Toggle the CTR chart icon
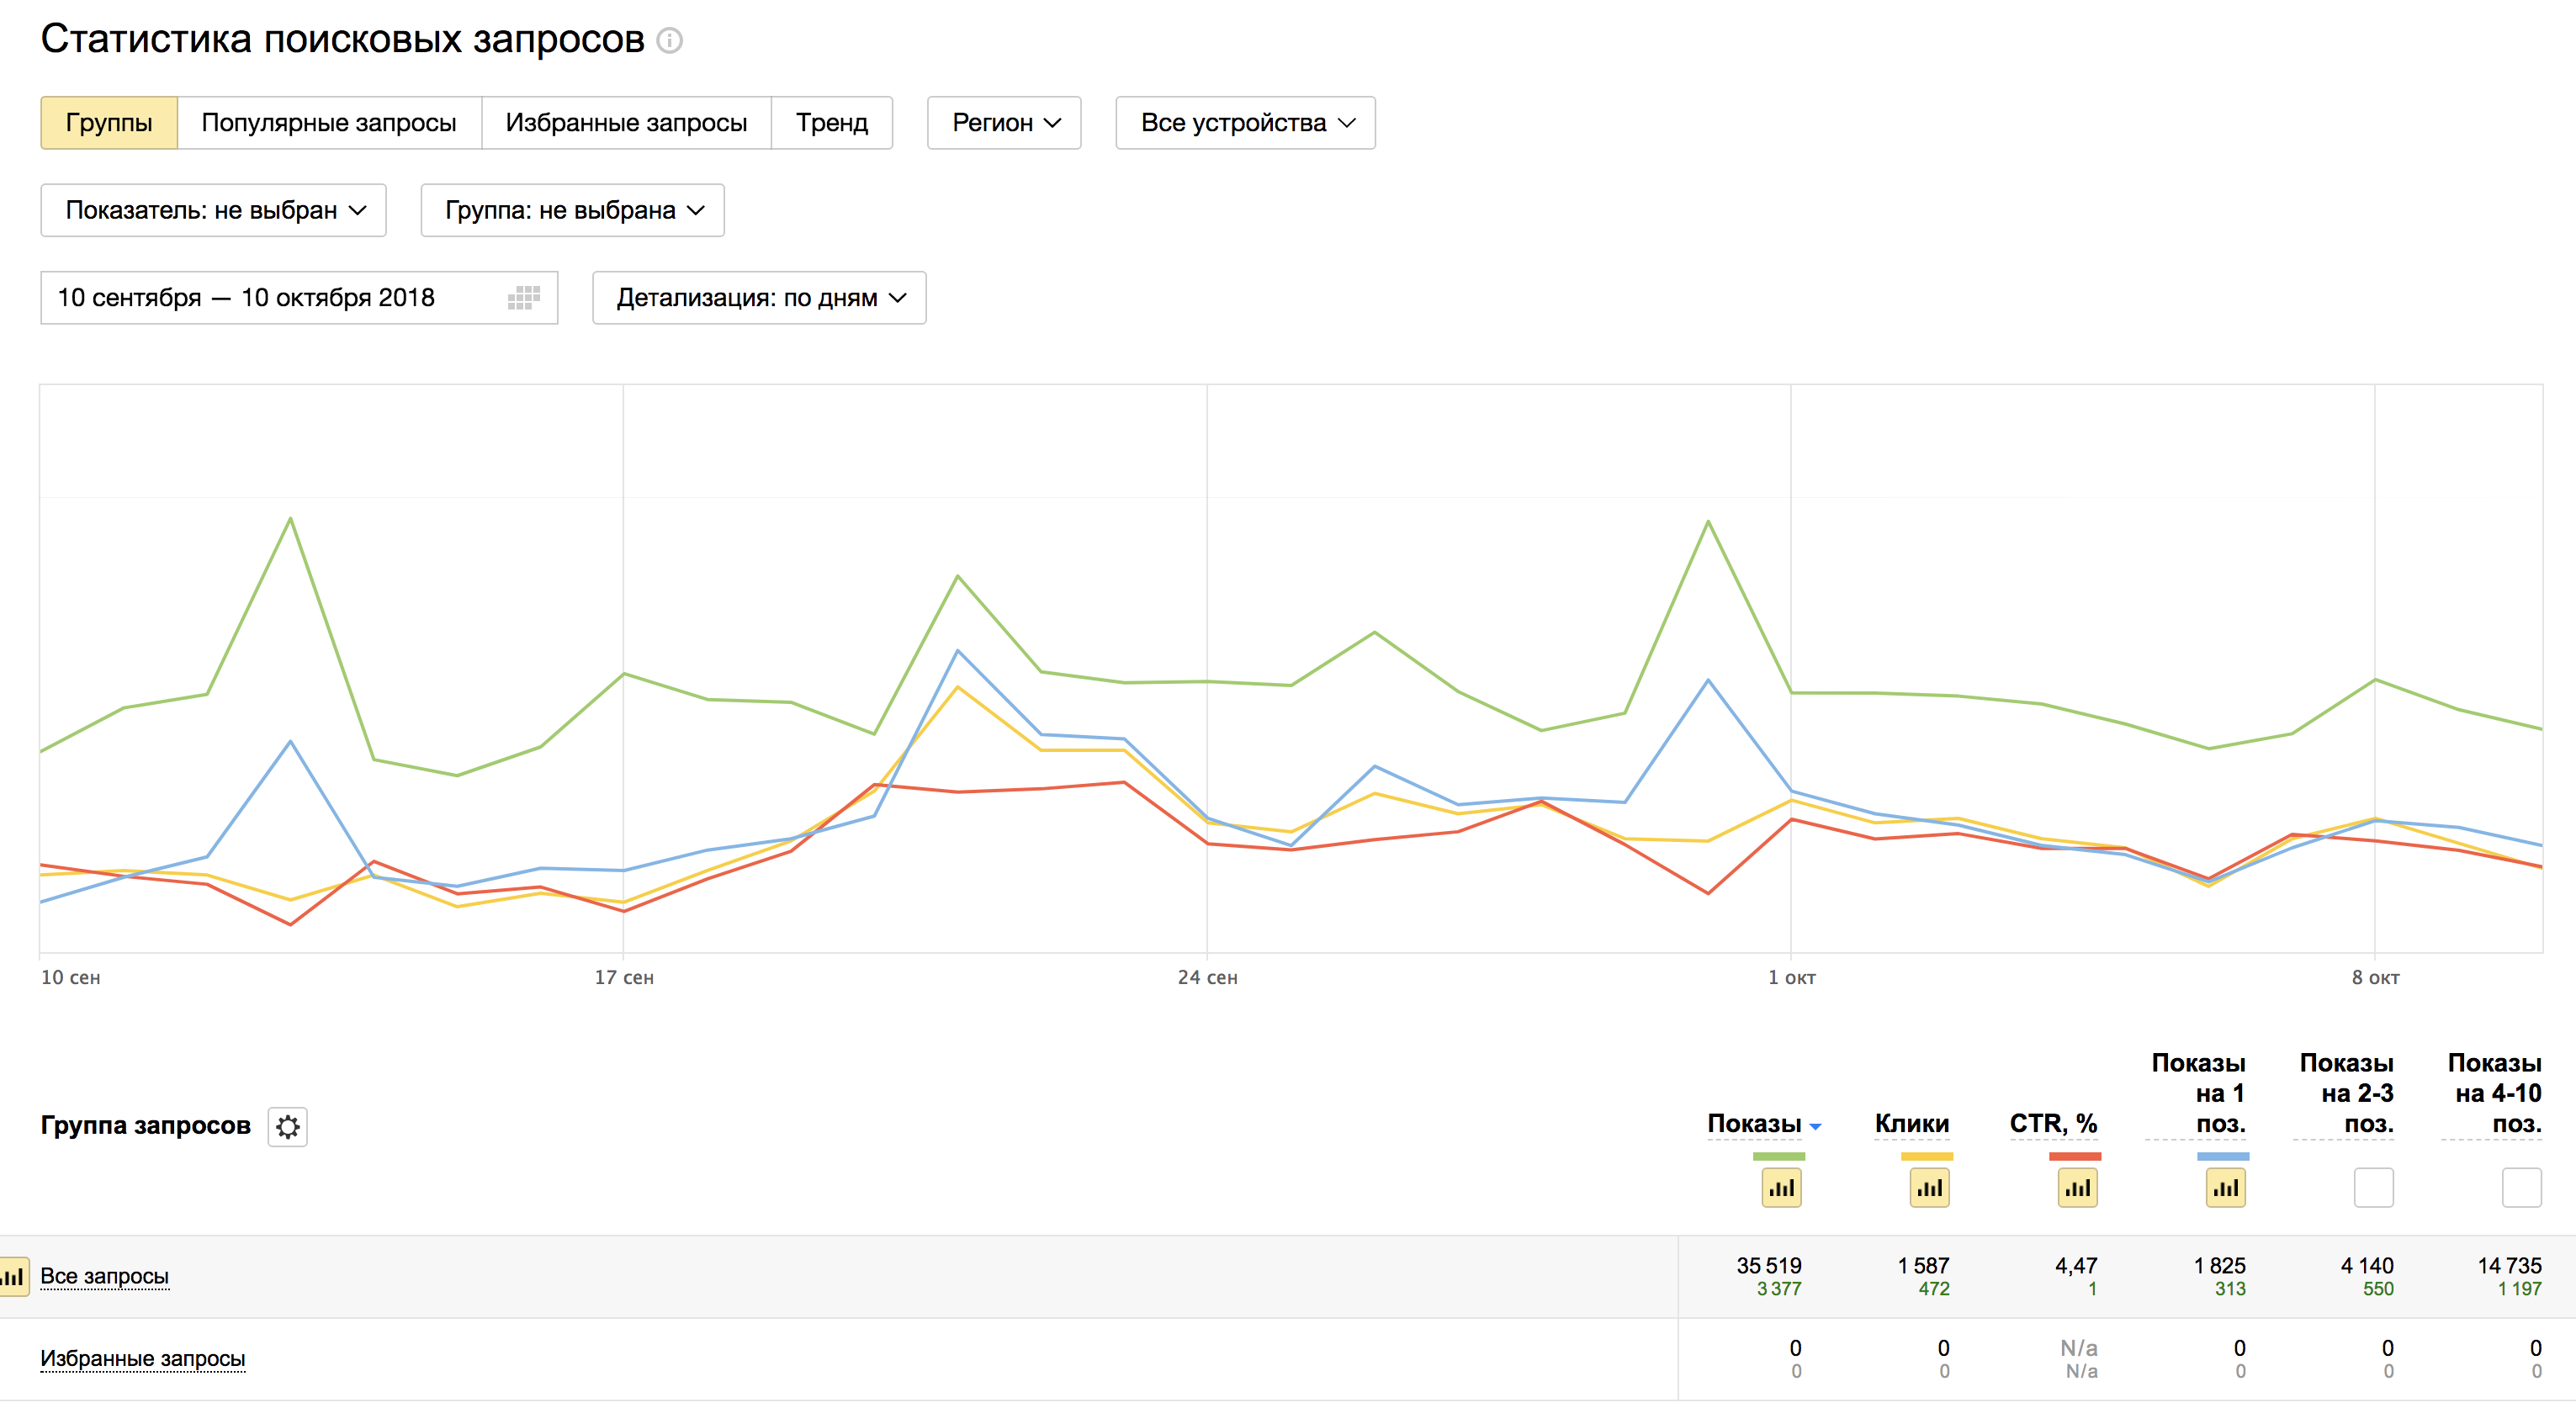This screenshot has width=2576, height=1408. click(x=2076, y=1188)
